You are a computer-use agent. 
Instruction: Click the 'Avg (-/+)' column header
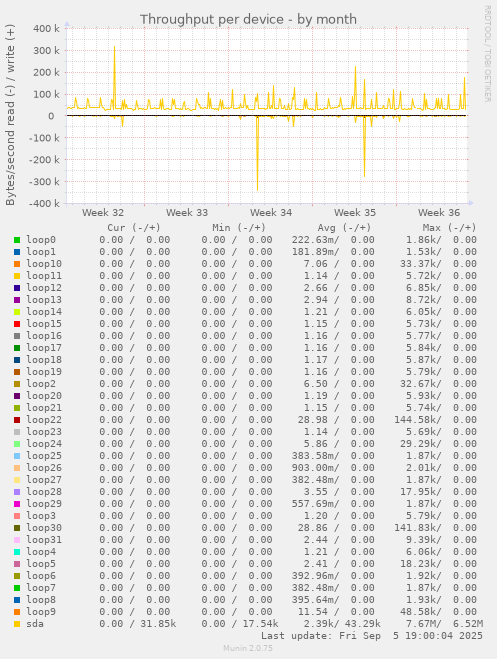pos(344,228)
